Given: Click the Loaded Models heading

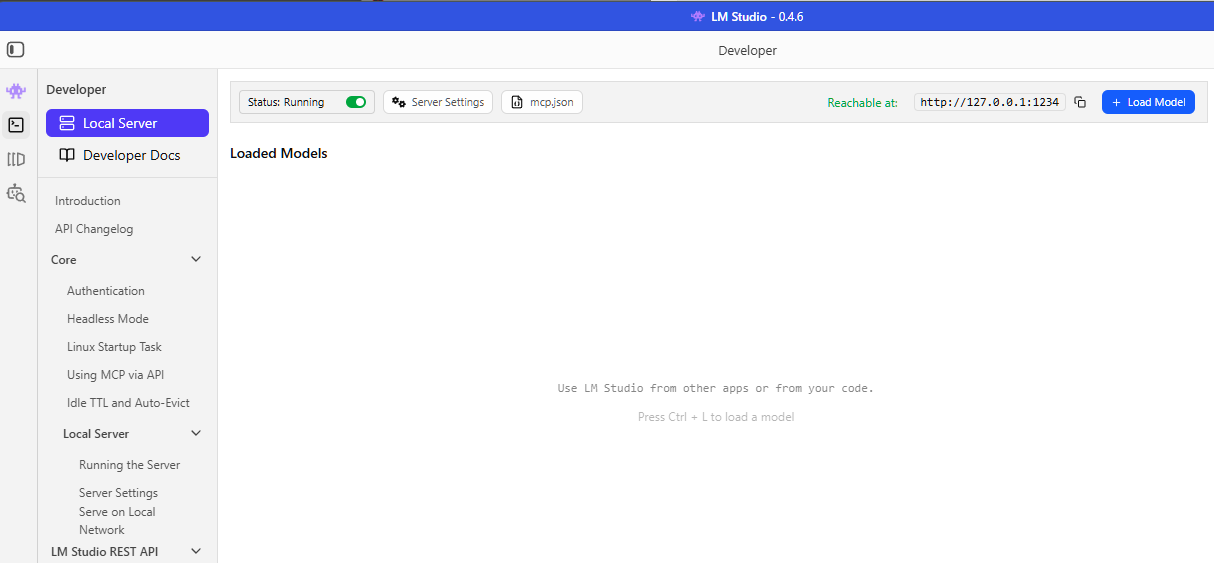Looking at the screenshot, I should pos(279,153).
